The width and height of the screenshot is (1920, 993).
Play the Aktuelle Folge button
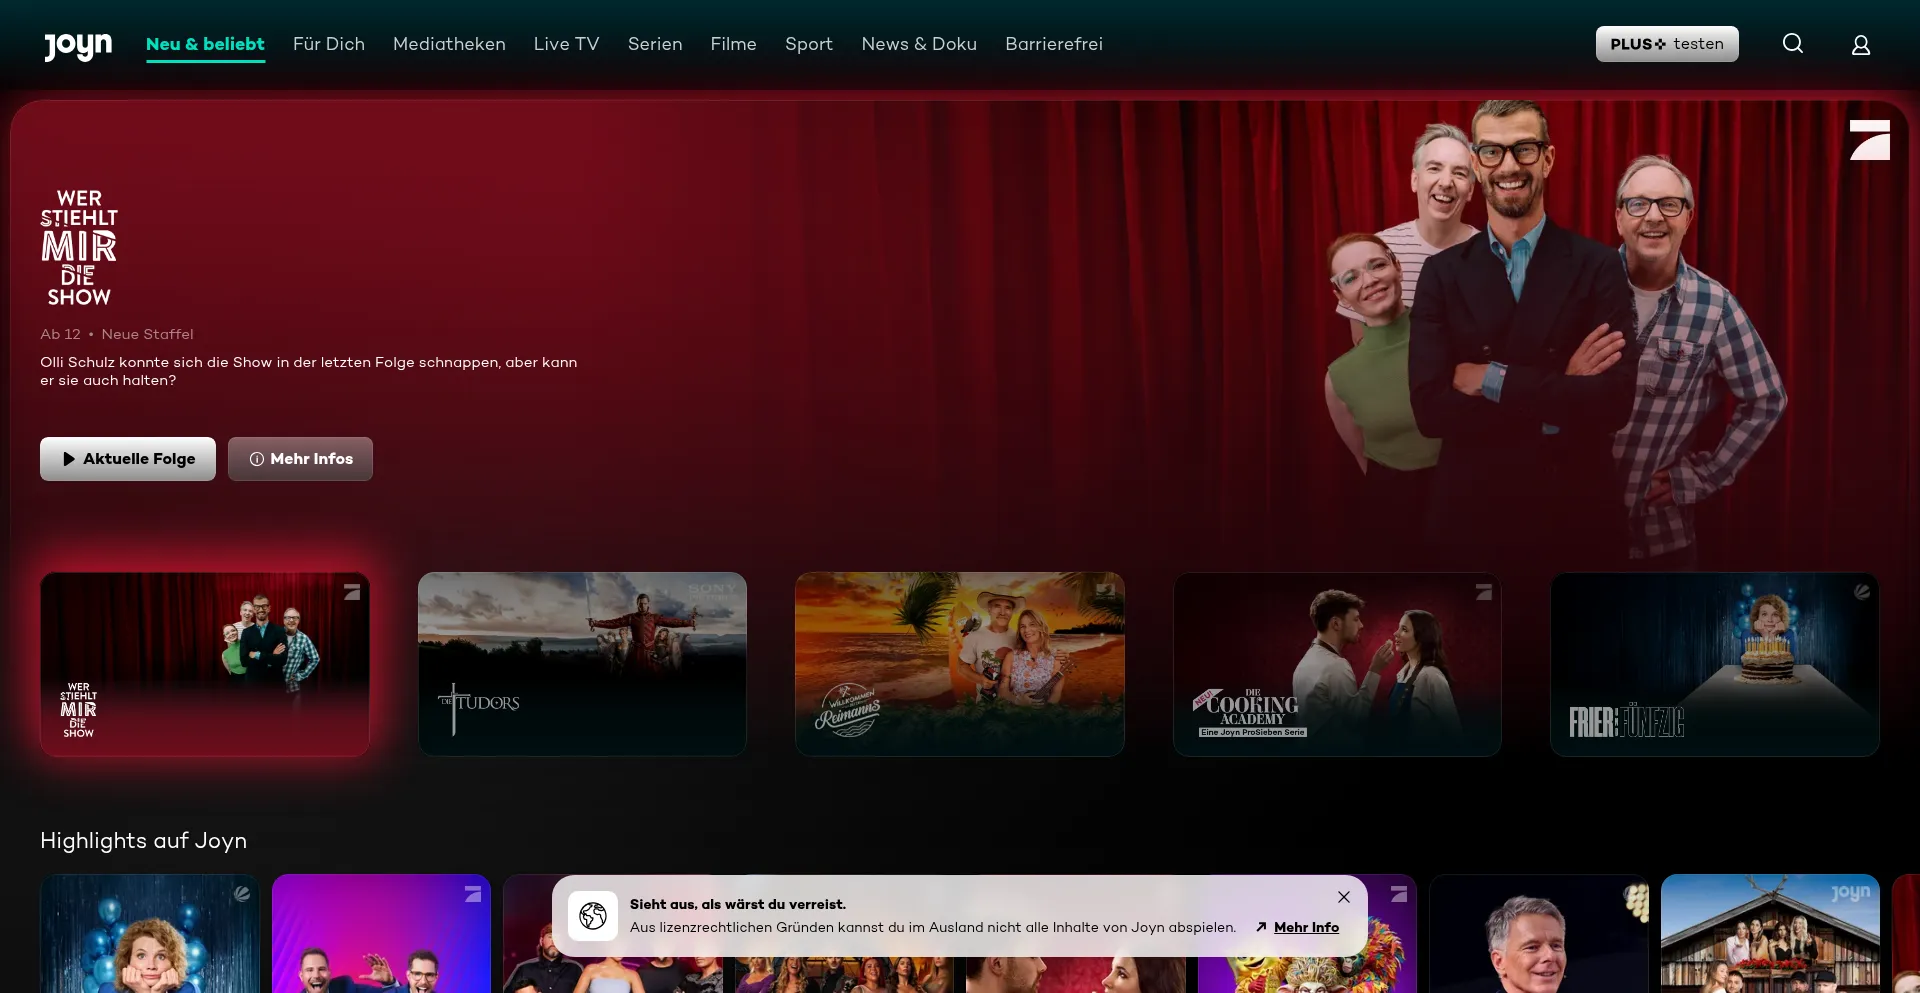click(x=128, y=459)
